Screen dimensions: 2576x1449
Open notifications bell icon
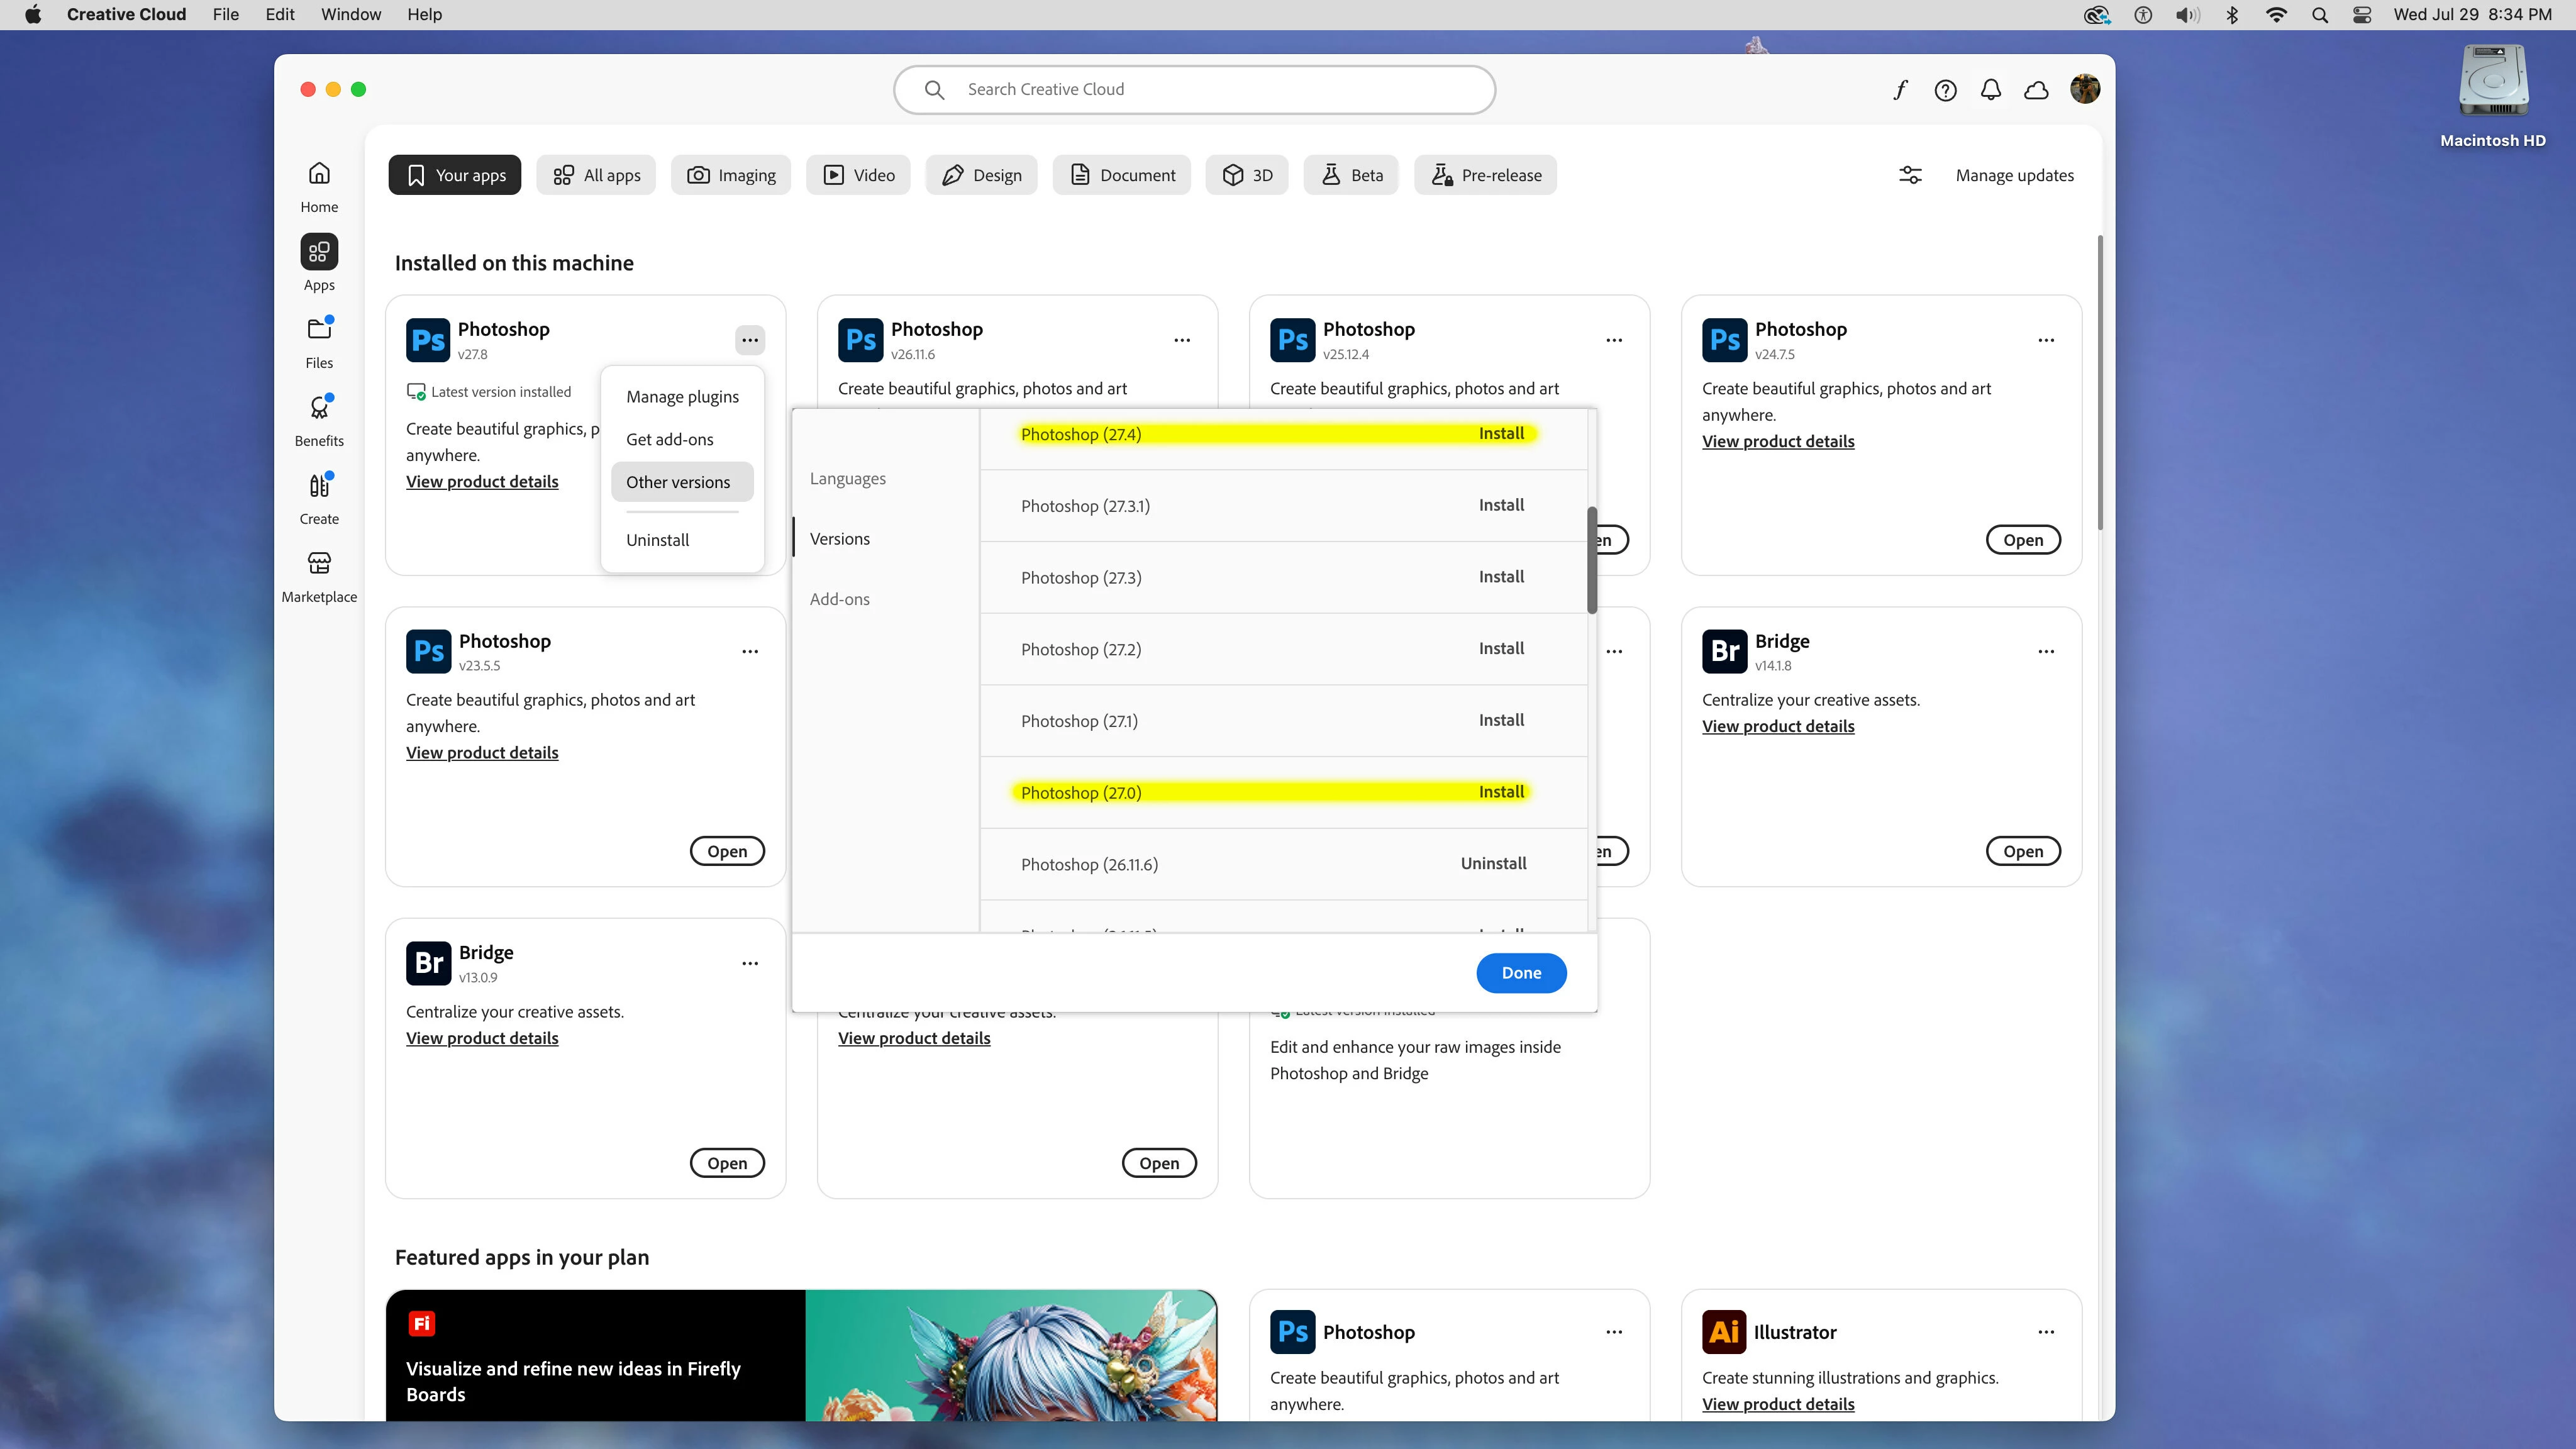coord(1991,90)
